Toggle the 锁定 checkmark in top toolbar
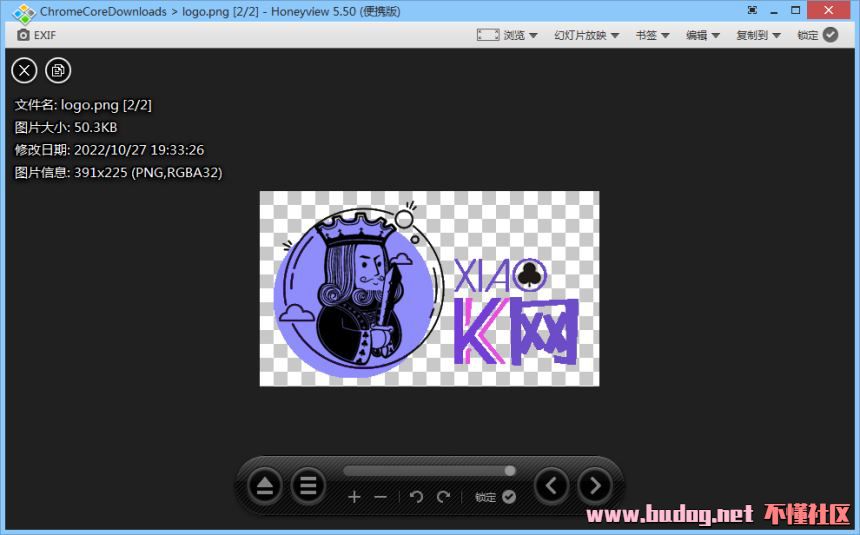Viewport: 860px width, 535px height. [830, 35]
